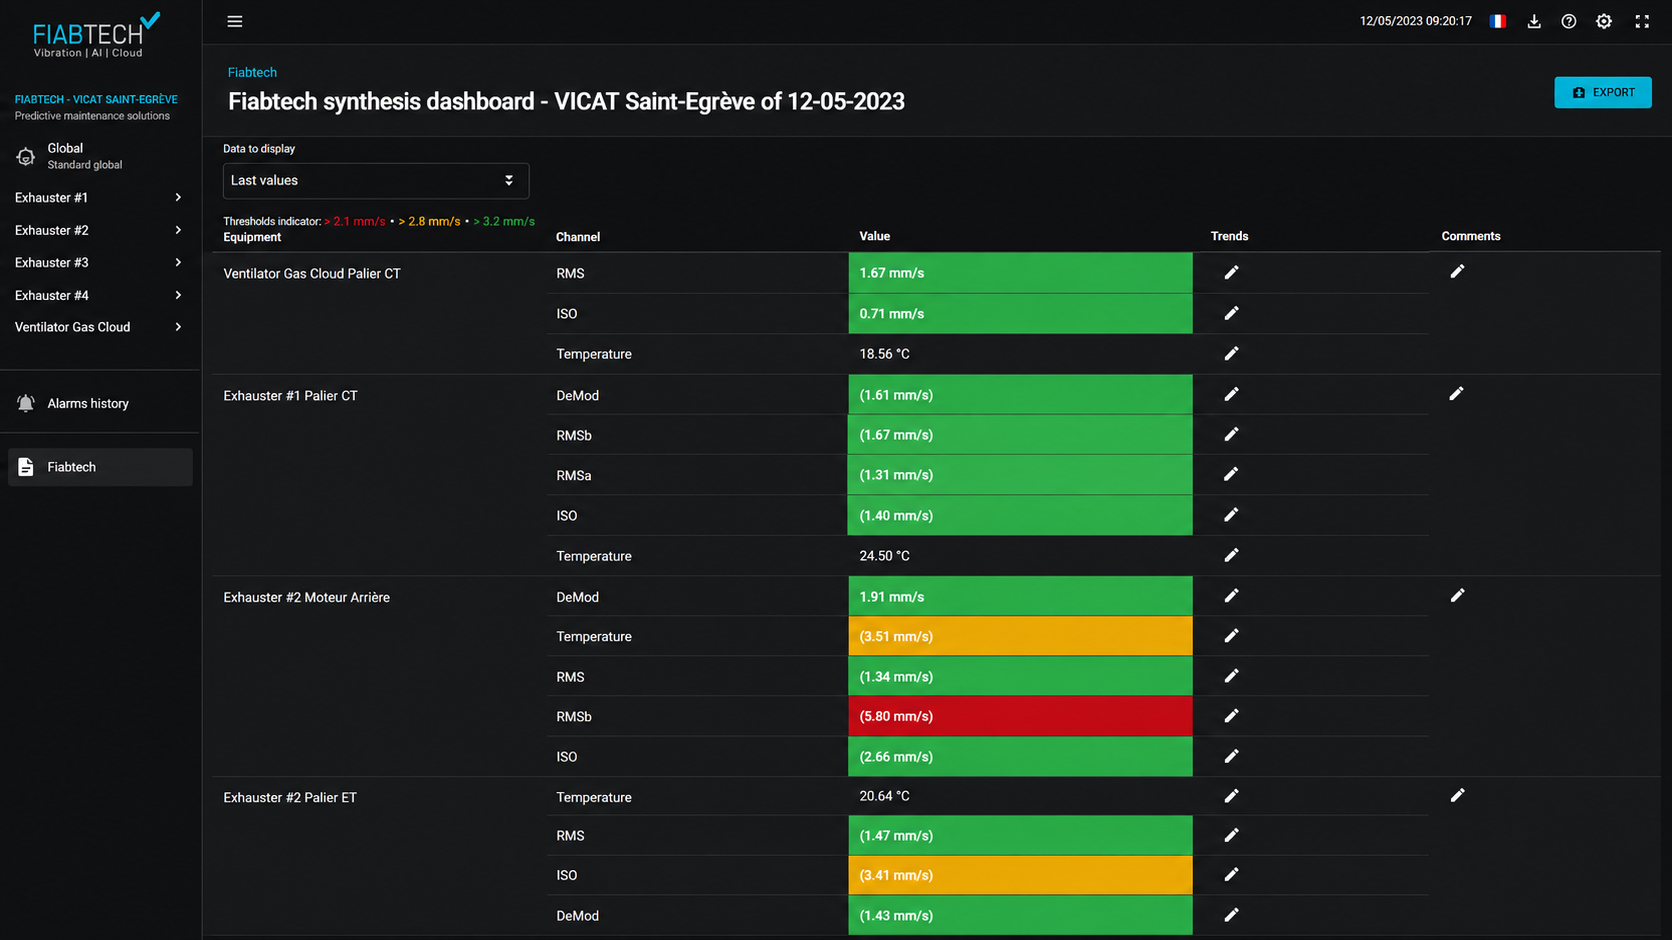This screenshot has height=940, width=1672.
Task: Click the Equipment column header
Action: click(x=252, y=237)
